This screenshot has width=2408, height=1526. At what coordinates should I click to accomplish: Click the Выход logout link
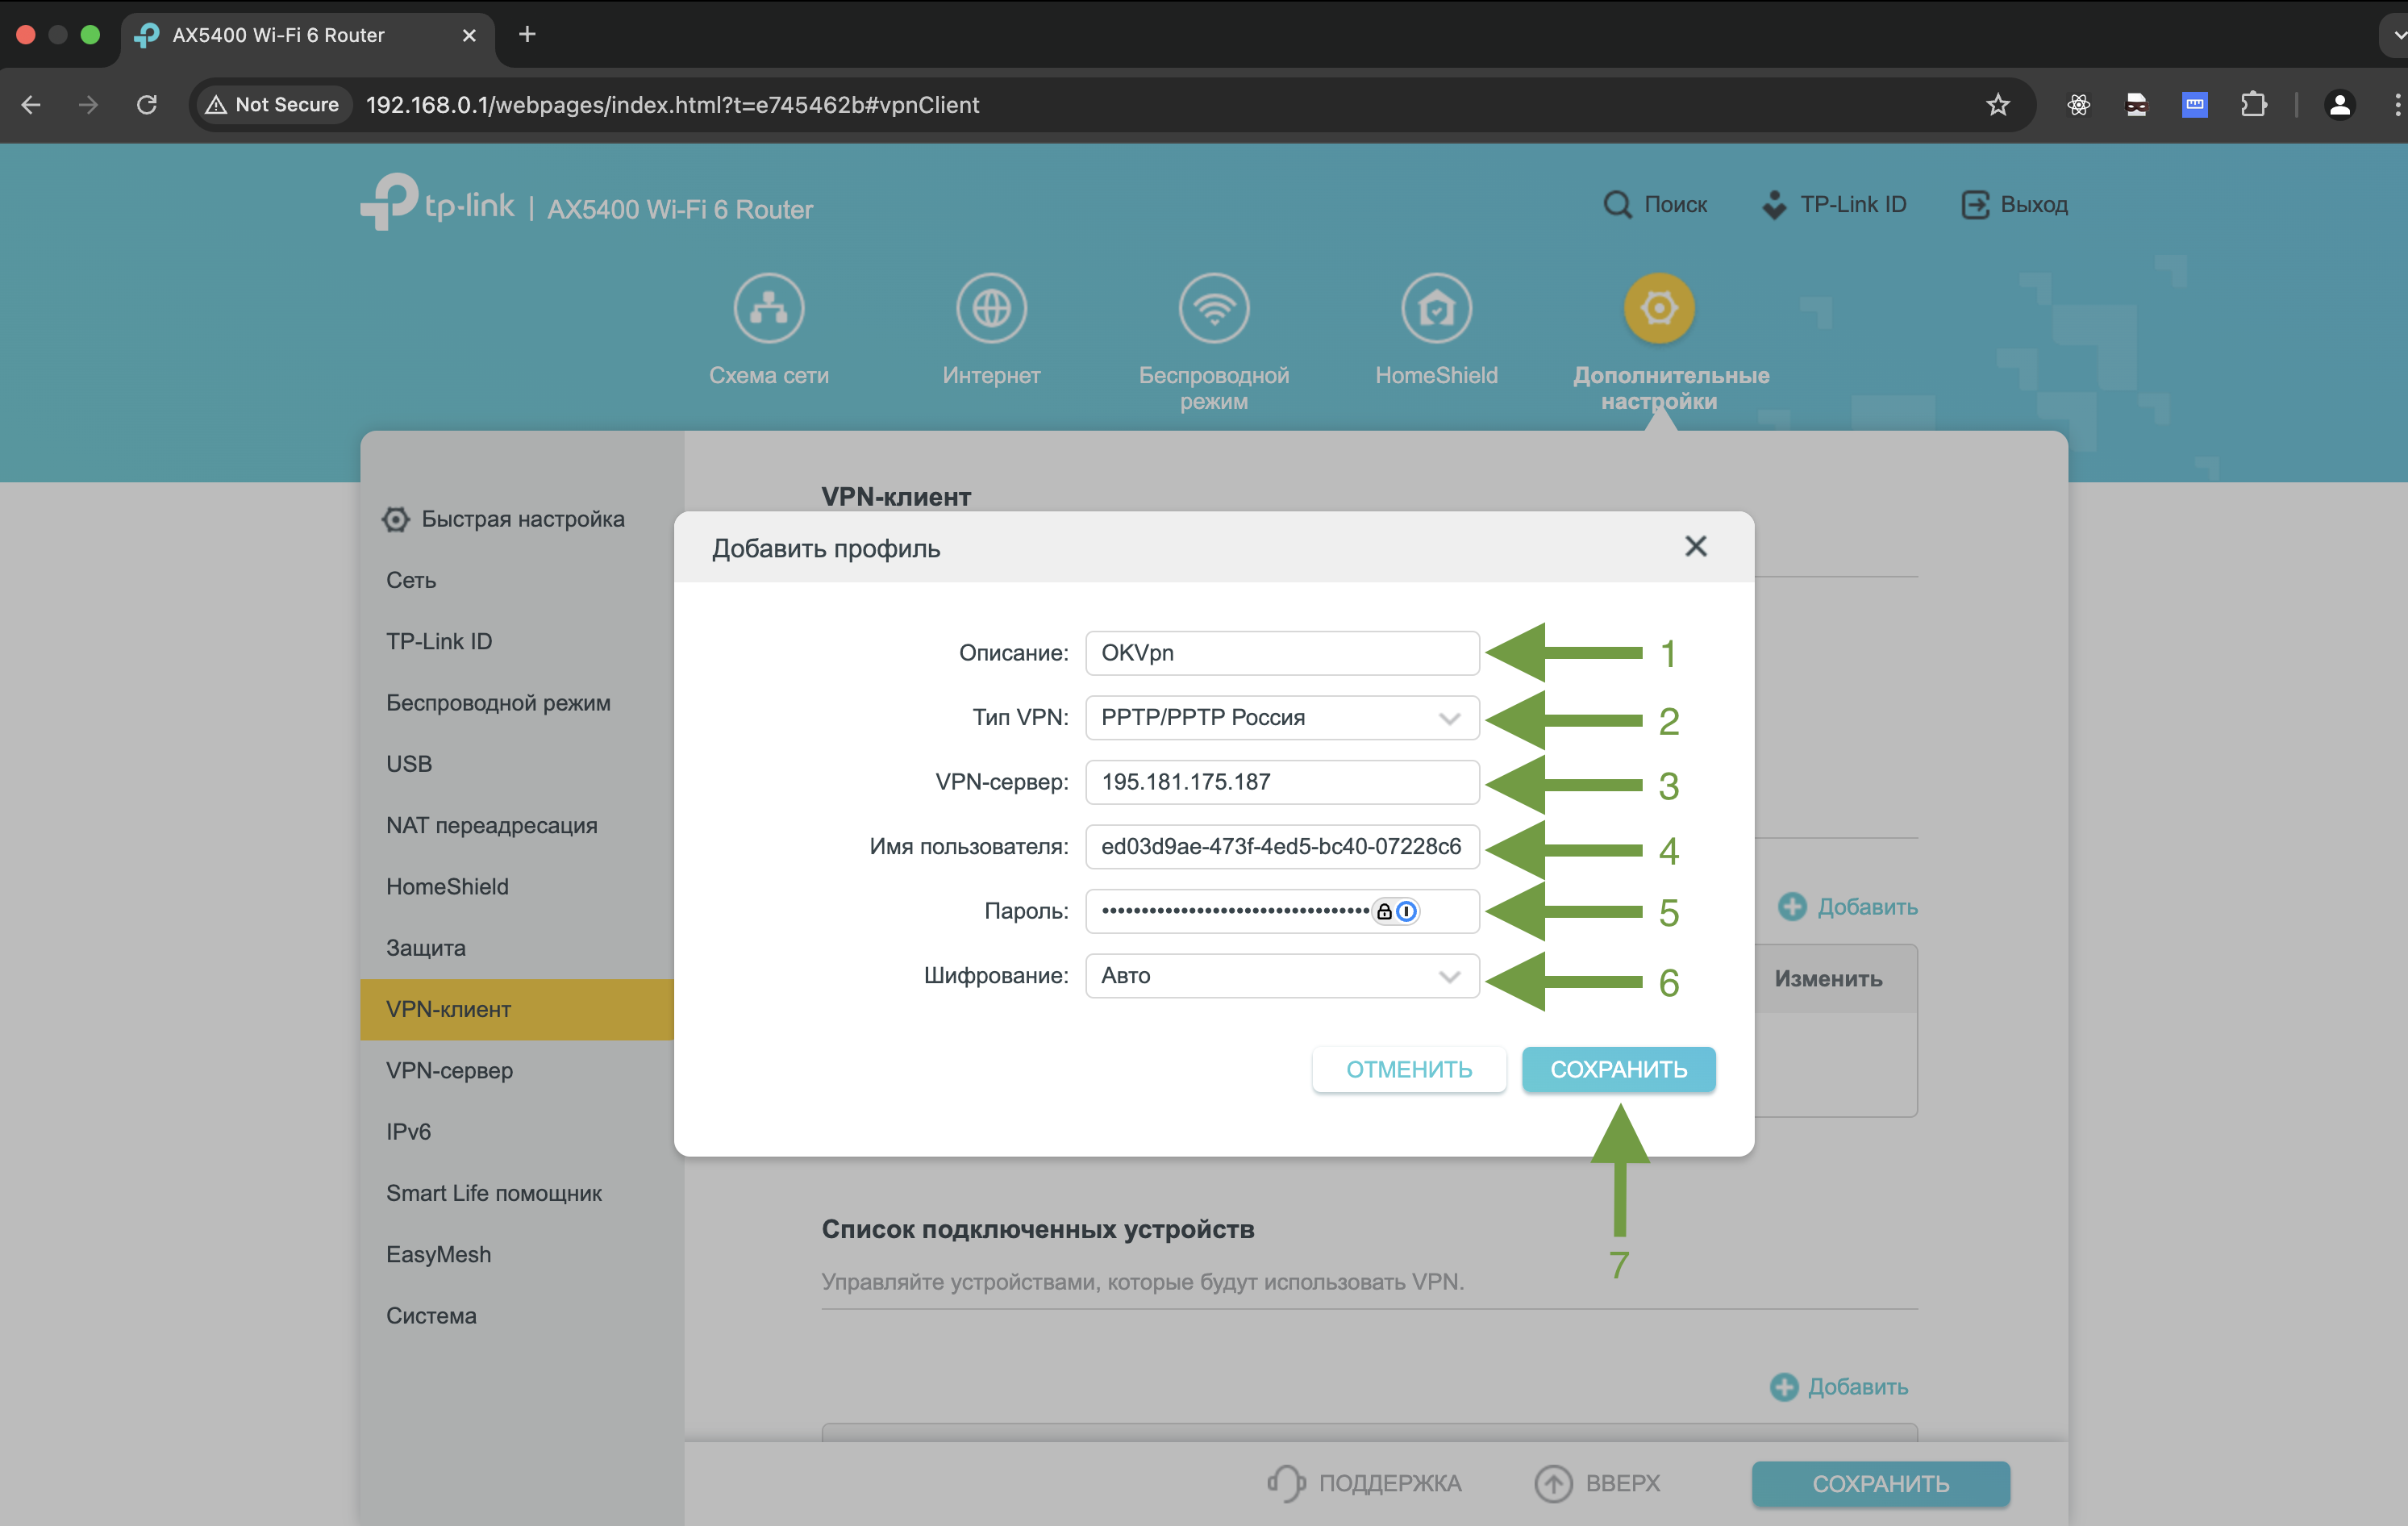click(2014, 205)
